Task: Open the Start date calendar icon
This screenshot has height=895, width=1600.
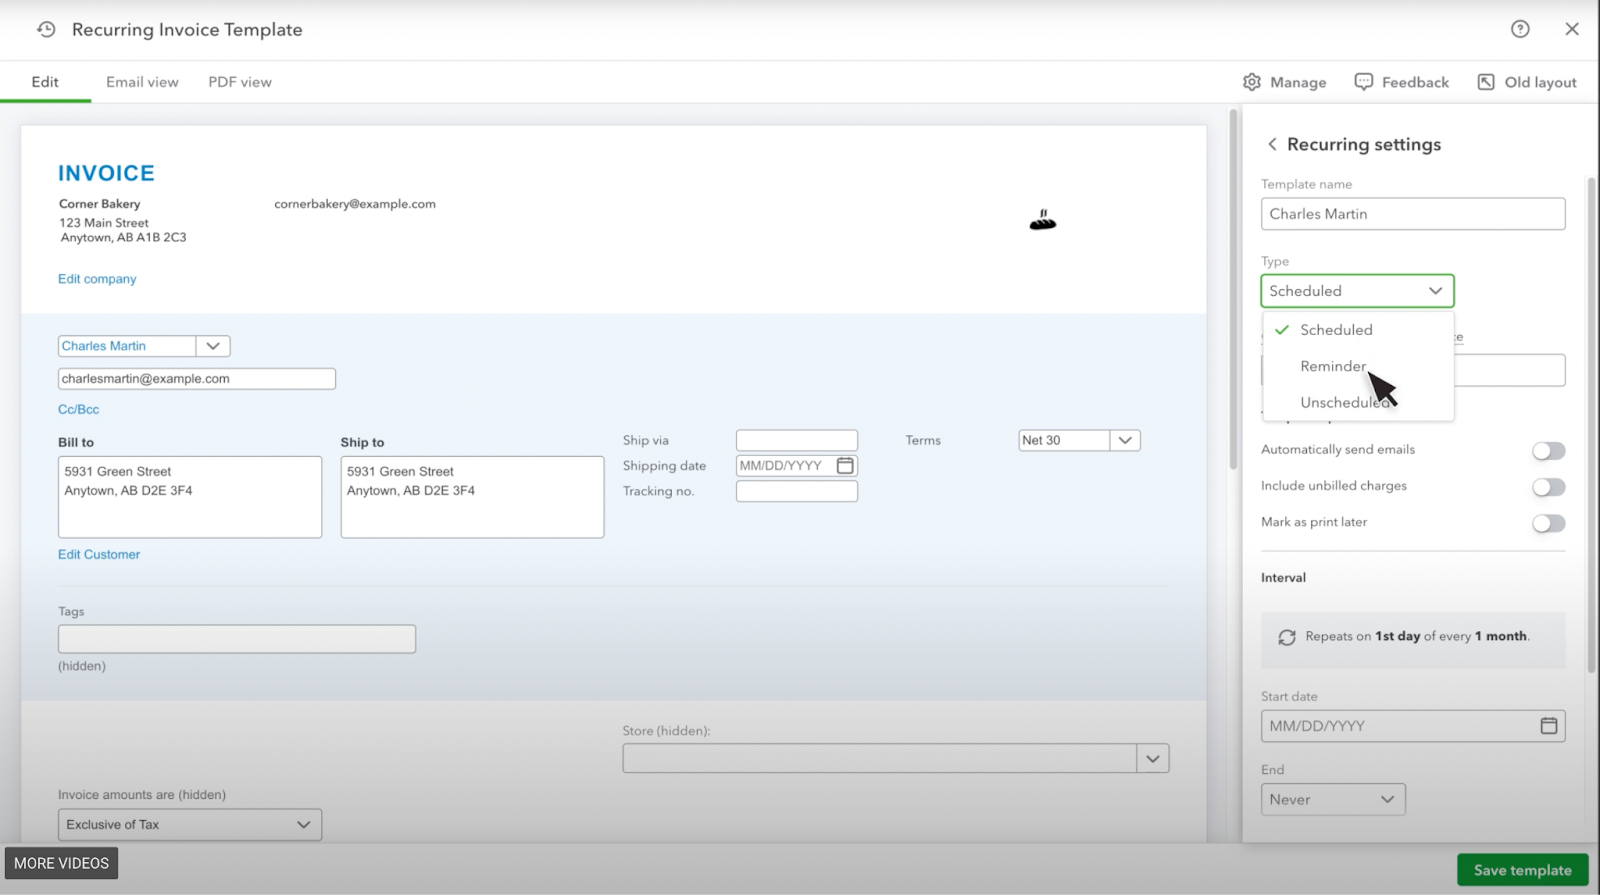Action: (1548, 726)
